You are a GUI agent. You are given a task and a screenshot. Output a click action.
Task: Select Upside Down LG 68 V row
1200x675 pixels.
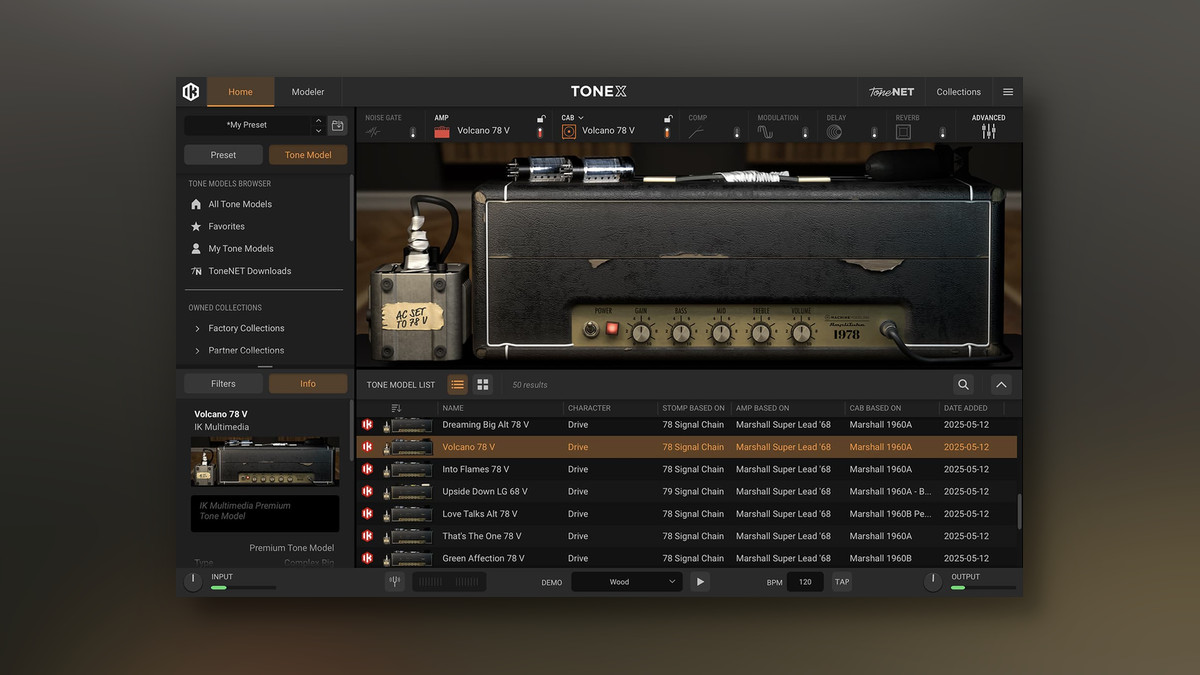click(x=686, y=491)
